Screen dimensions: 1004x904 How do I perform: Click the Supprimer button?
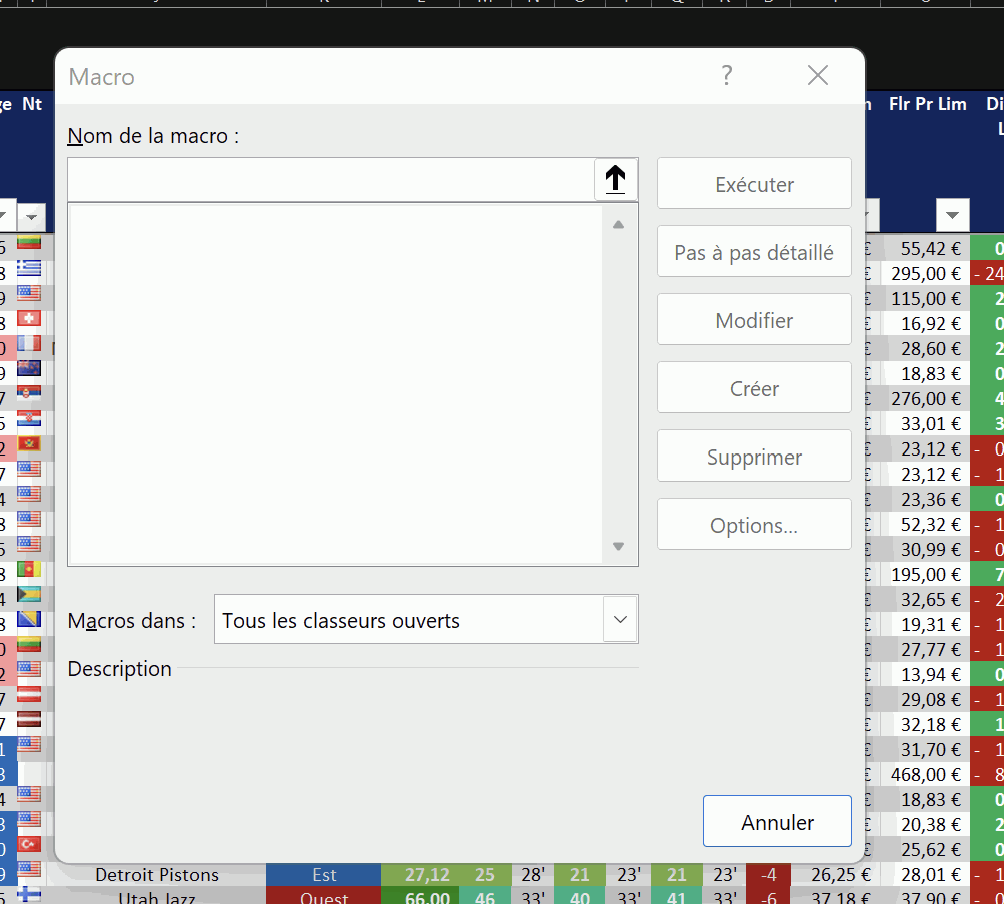pos(754,456)
